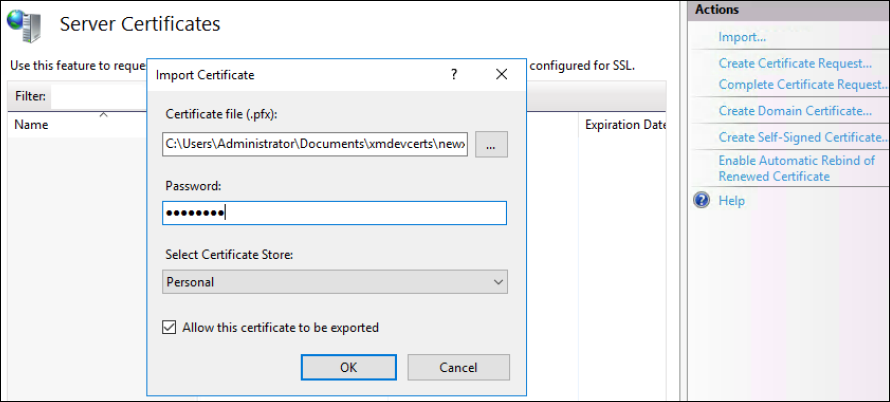Click the Password input field
Screen dimensions: 890x402
[334, 213]
